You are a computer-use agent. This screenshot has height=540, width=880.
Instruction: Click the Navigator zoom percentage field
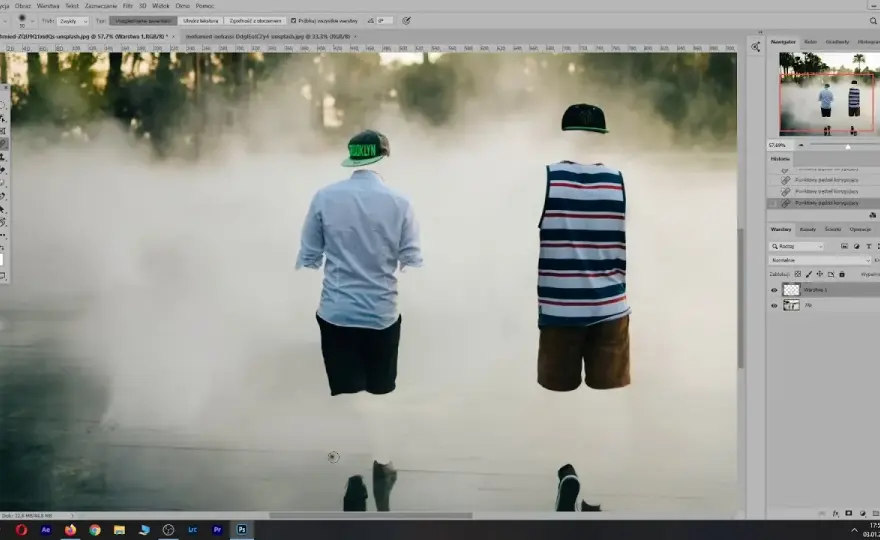pos(779,145)
